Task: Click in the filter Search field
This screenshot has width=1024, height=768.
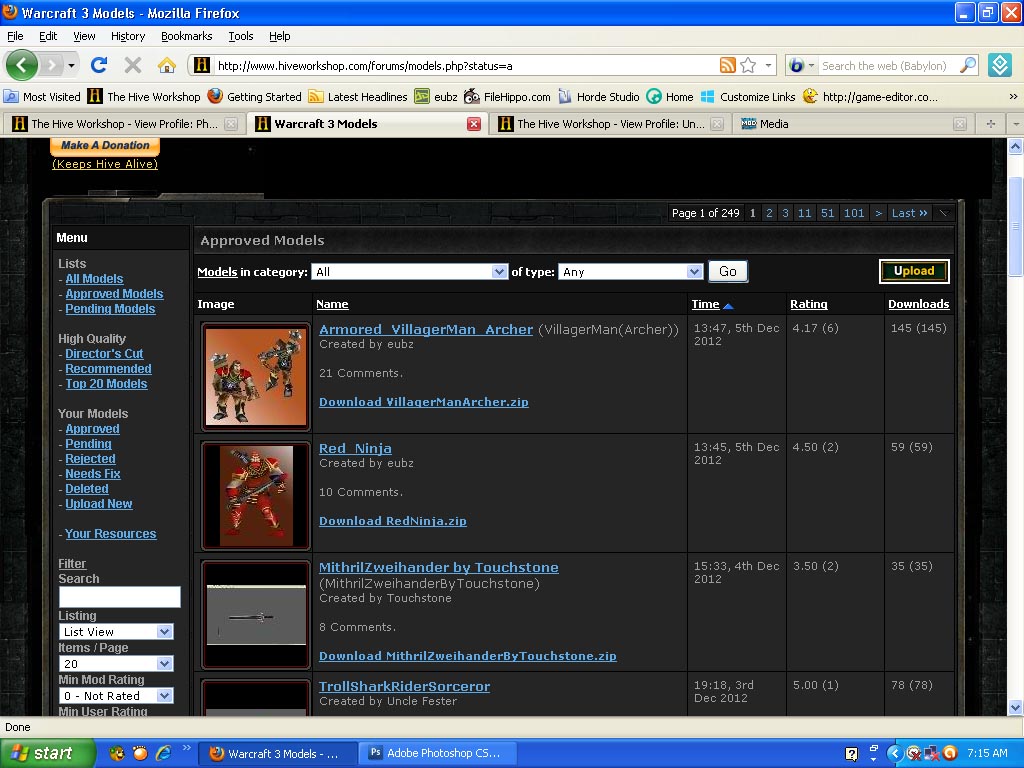Action: click(120, 597)
